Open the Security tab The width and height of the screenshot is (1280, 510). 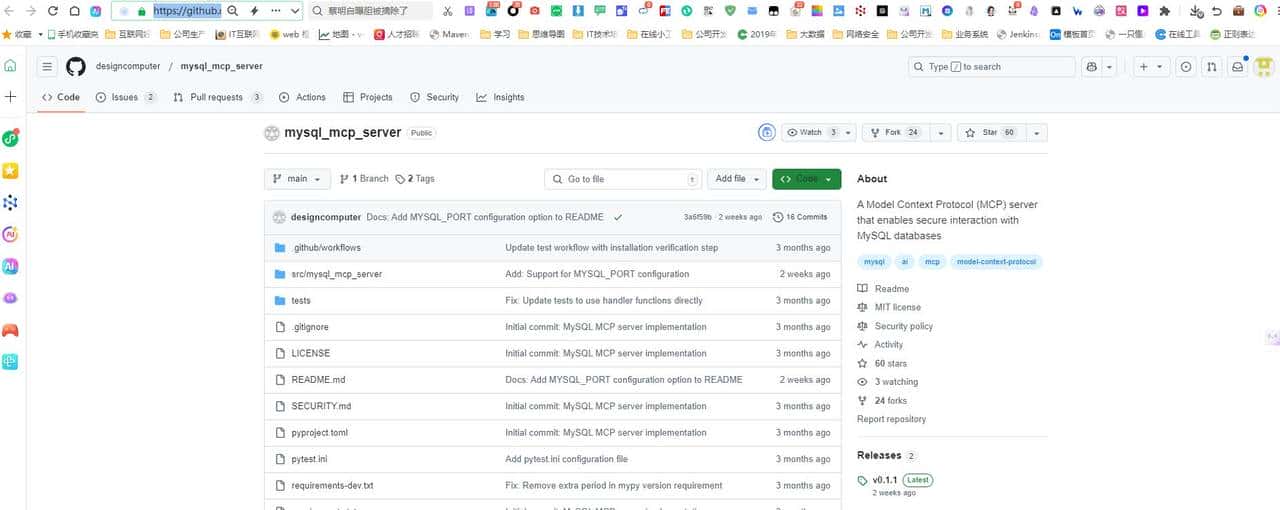tap(434, 97)
